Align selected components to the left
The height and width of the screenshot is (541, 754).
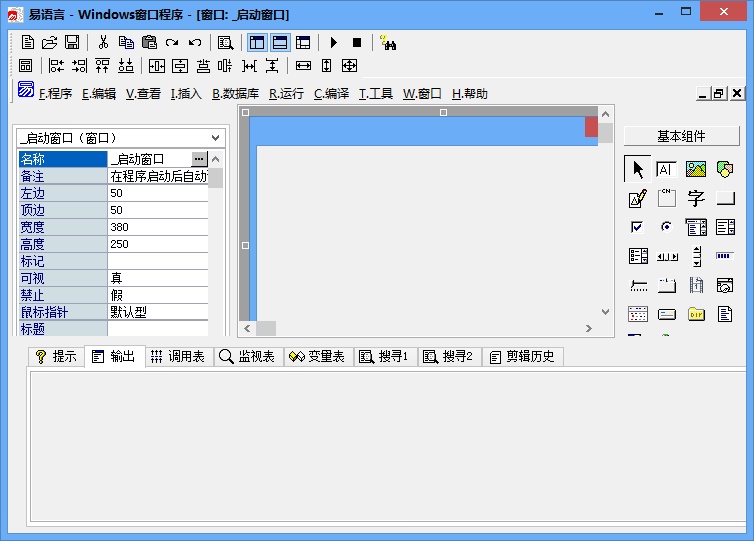tap(56, 65)
